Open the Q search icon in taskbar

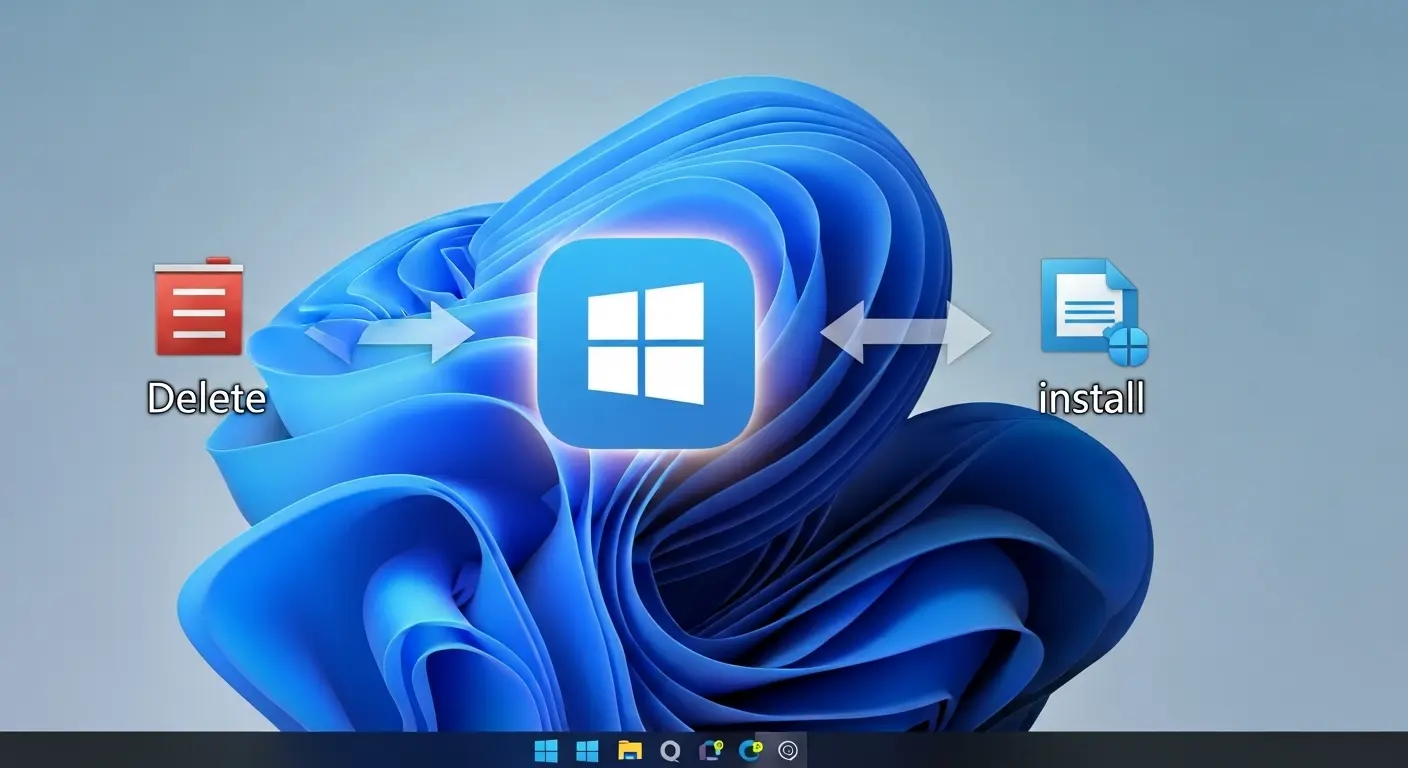[670, 751]
